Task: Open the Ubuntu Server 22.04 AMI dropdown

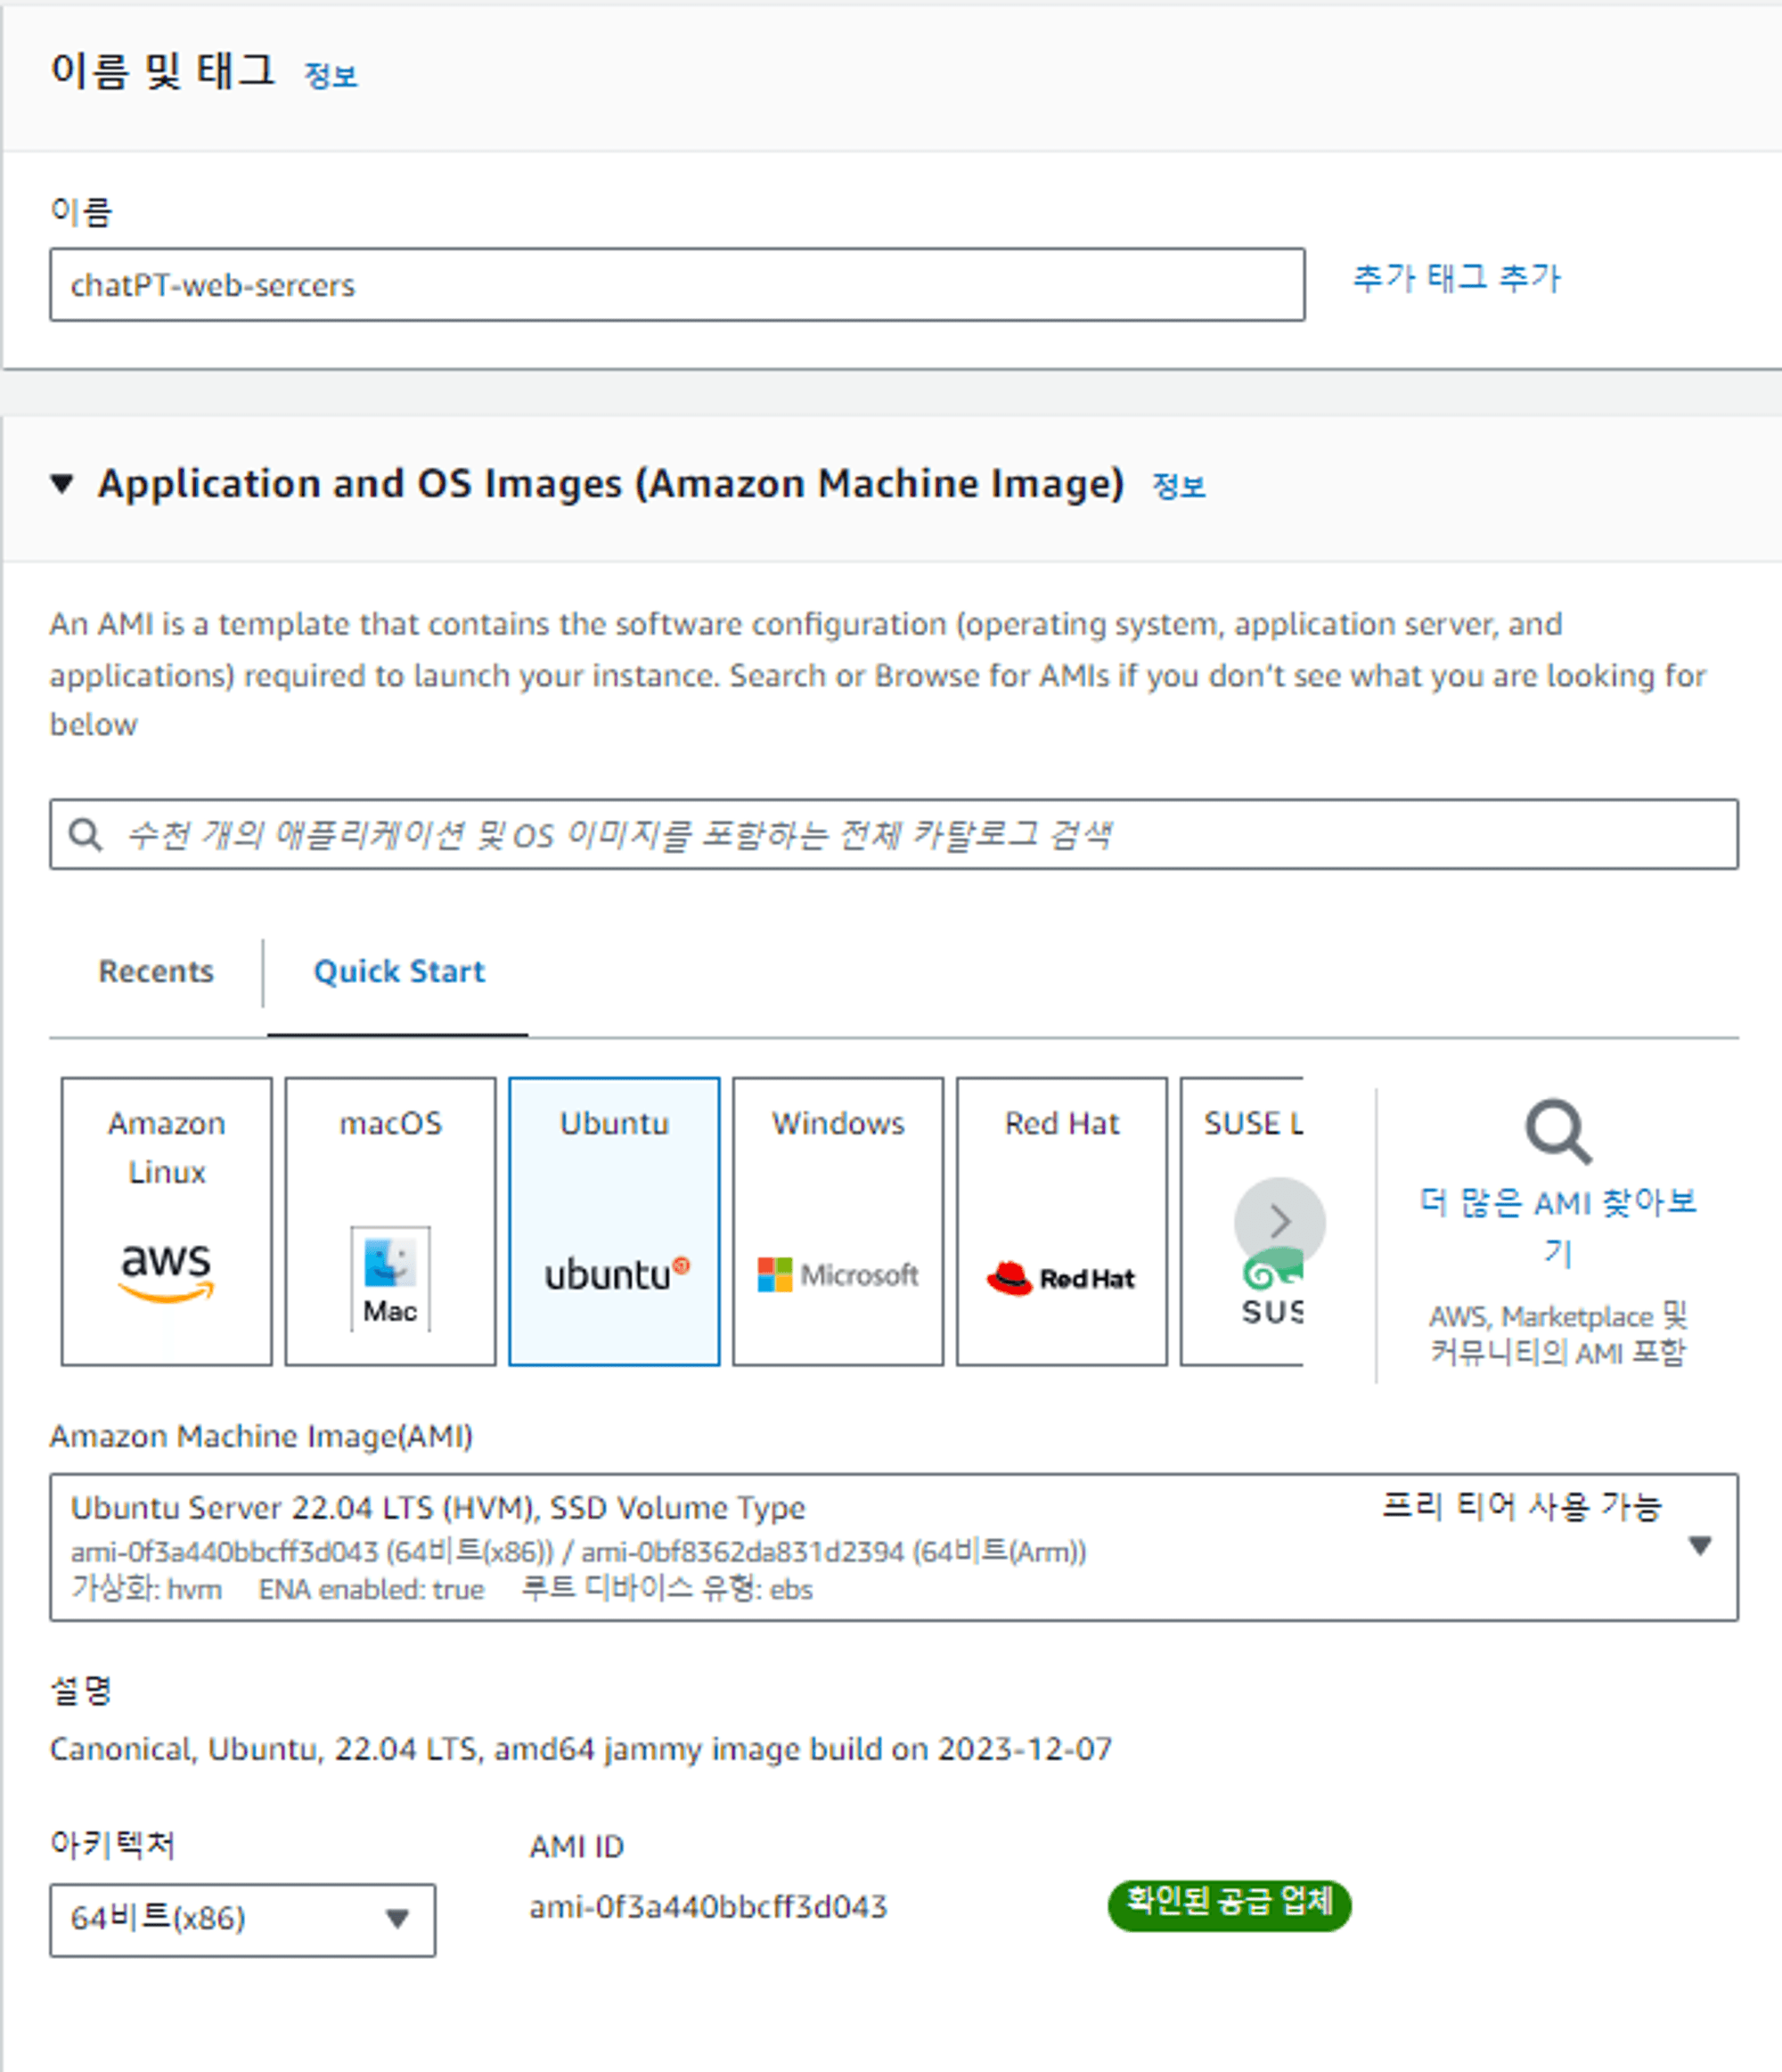Action: (894, 1547)
